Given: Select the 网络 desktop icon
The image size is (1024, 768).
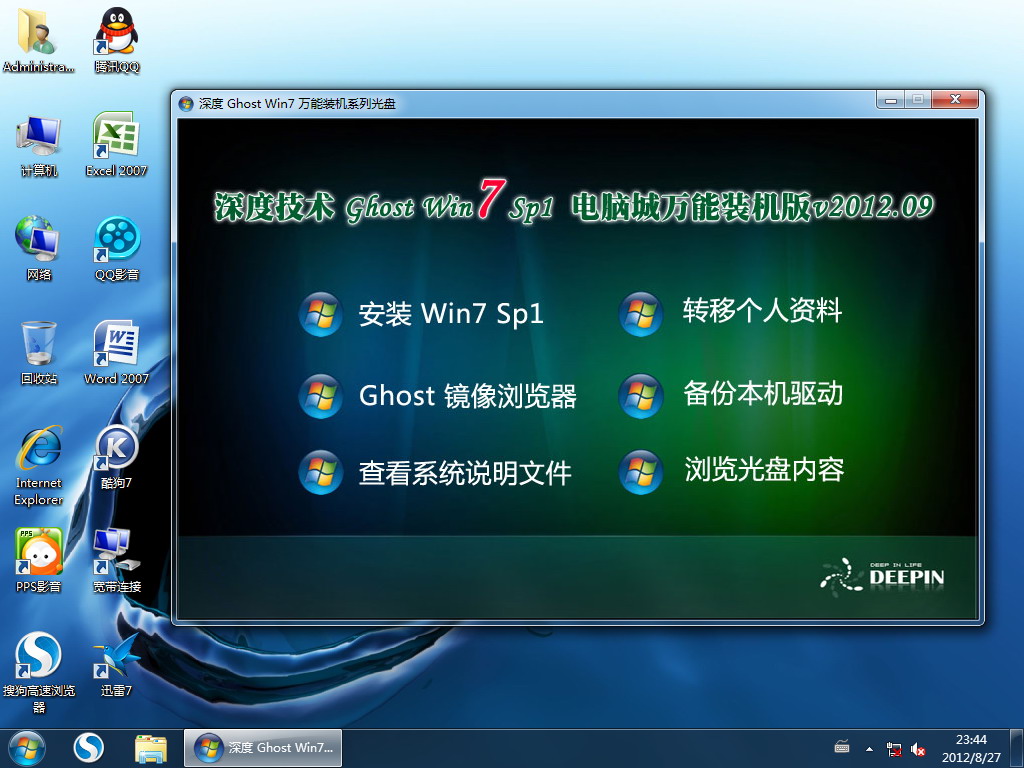Looking at the screenshot, I should [39, 248].
